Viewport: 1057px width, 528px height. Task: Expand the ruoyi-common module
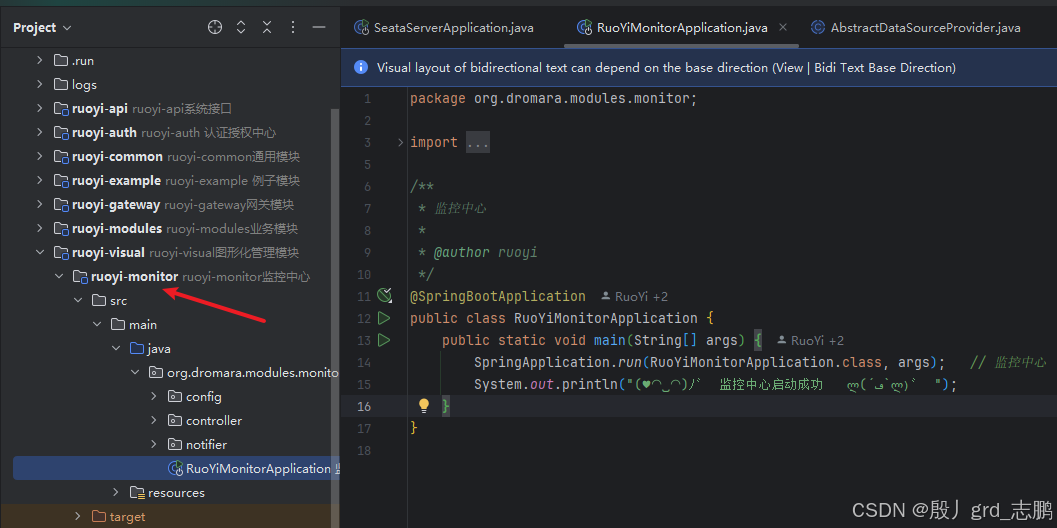[x=40, y=157]
